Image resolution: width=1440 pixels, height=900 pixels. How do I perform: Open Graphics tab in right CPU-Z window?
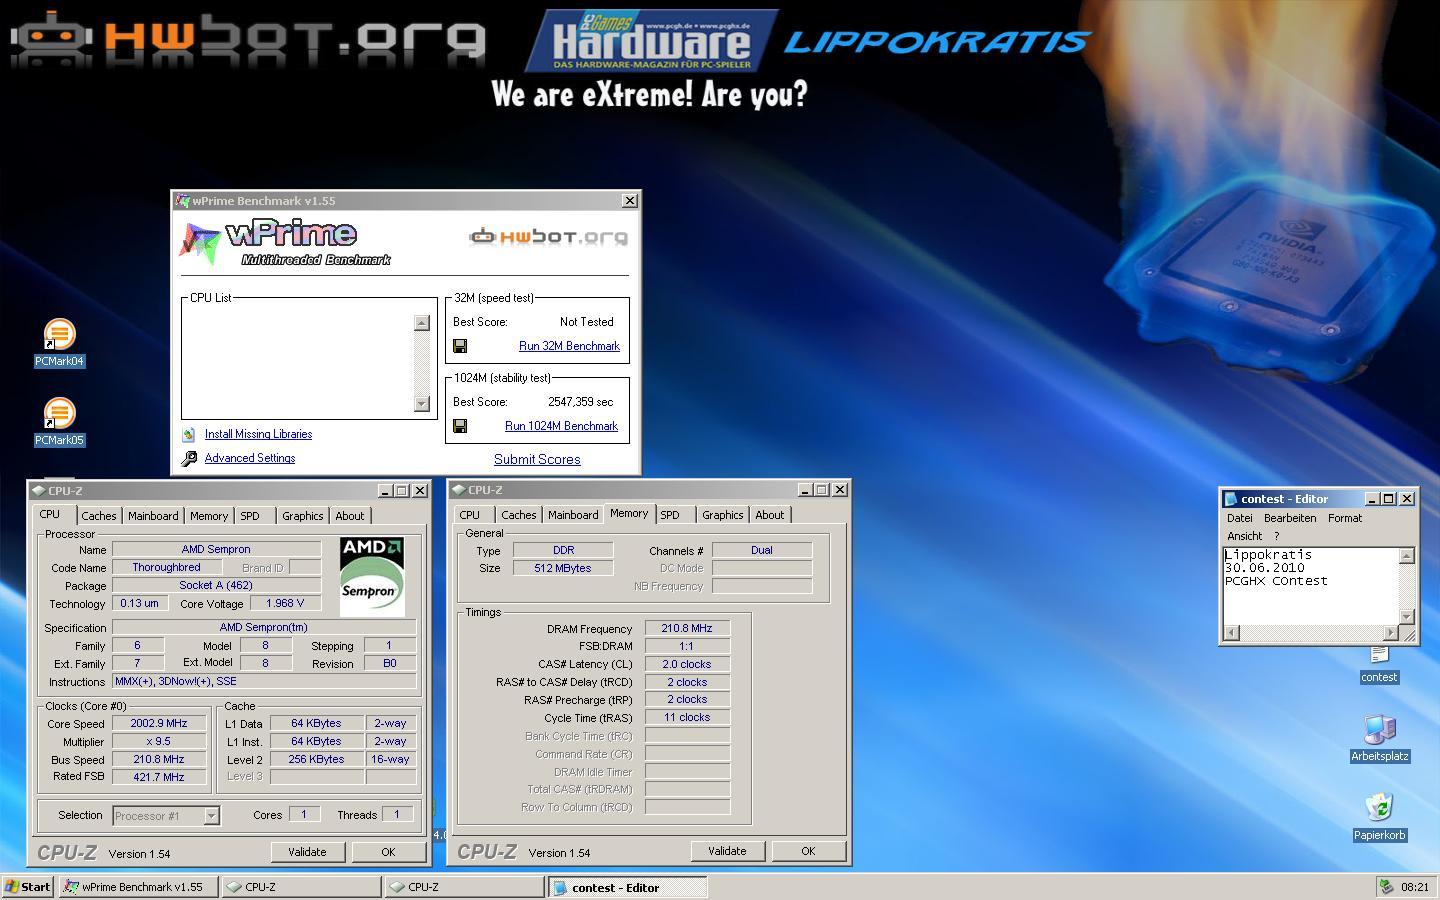(x=722, y=515)
